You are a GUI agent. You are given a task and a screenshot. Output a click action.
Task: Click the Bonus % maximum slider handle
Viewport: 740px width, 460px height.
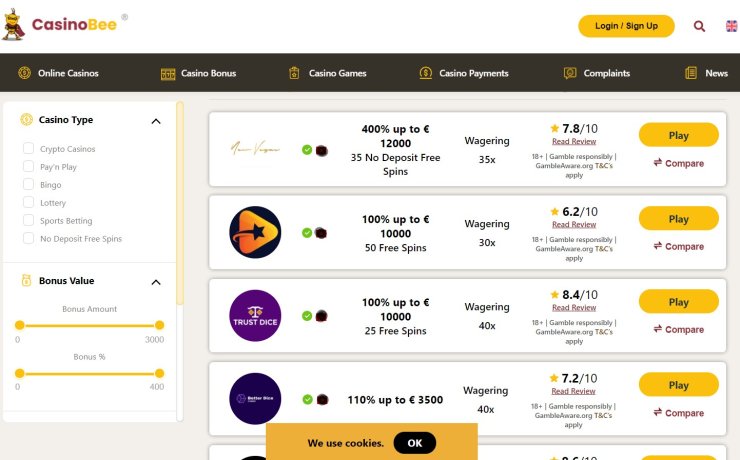click(160, 373)
